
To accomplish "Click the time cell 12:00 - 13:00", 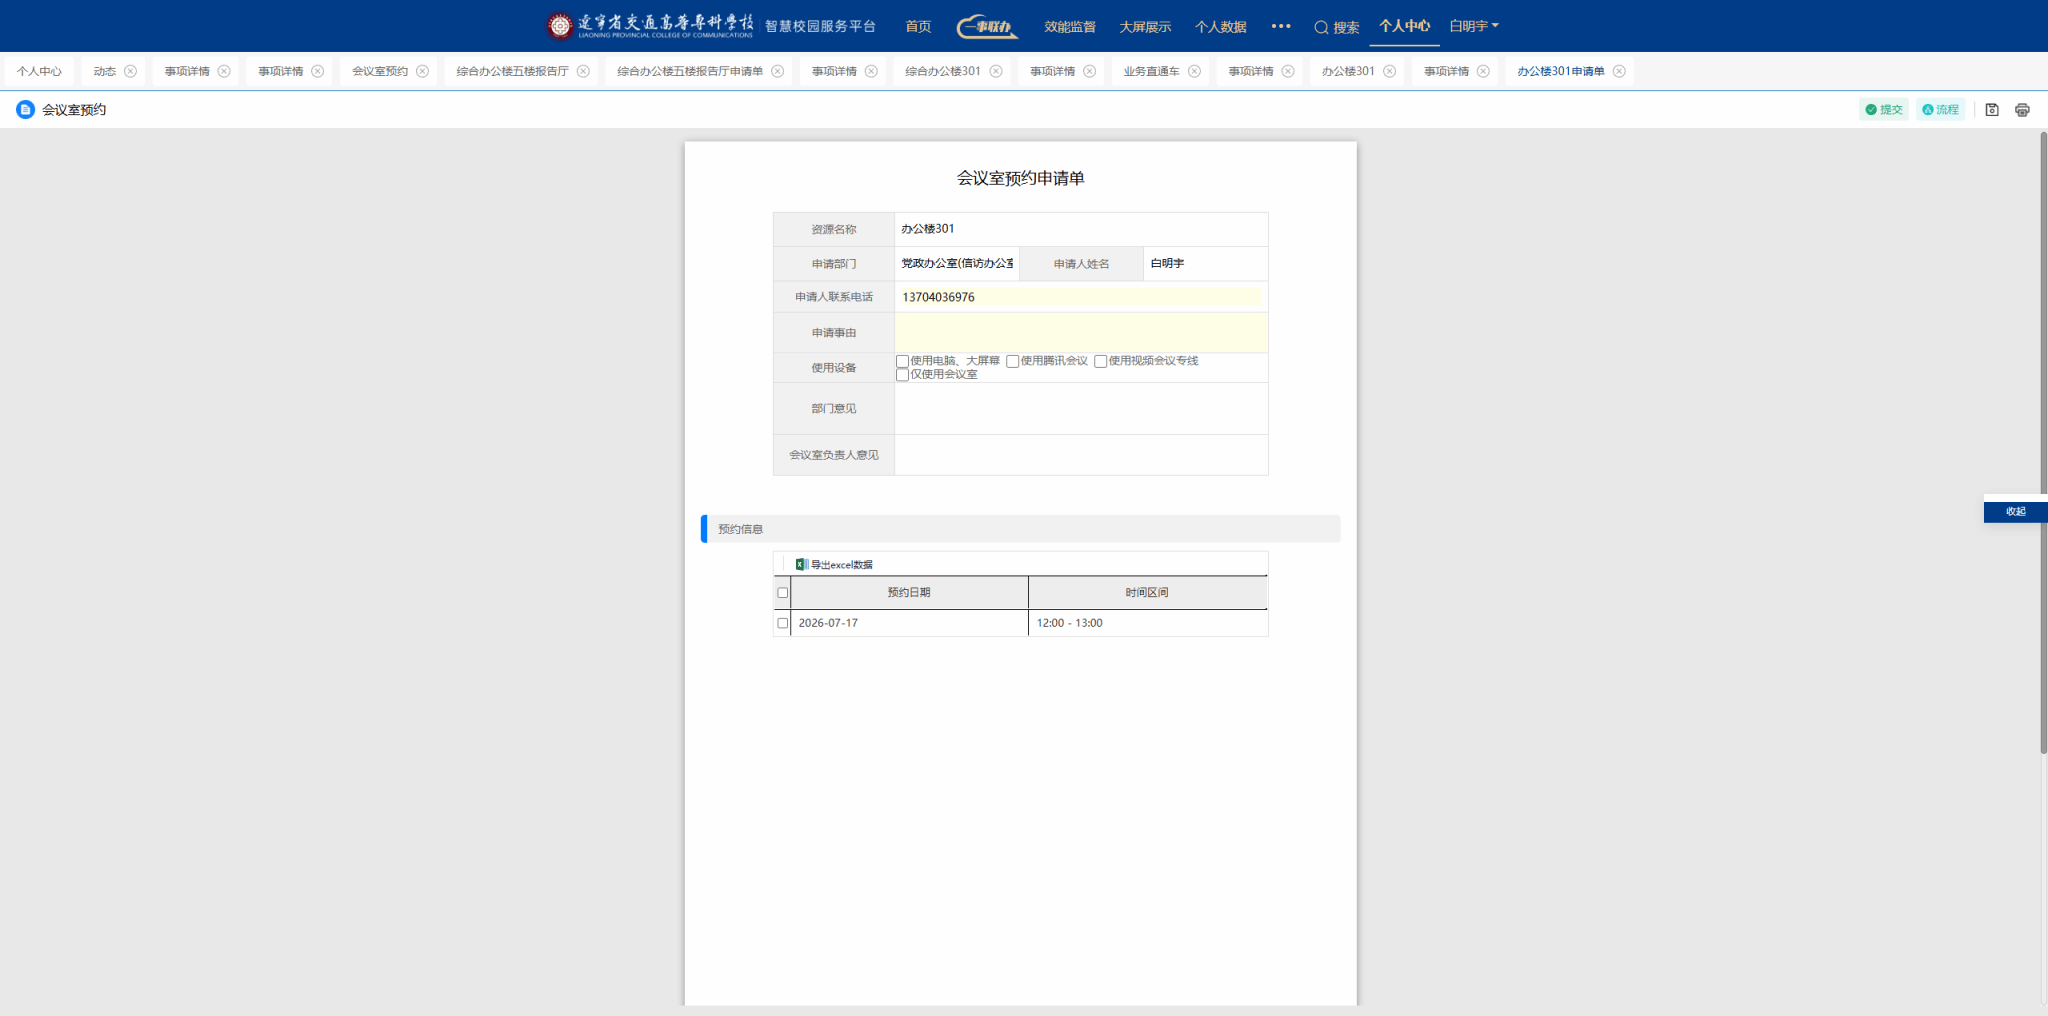I will (x=1147, y=623).
